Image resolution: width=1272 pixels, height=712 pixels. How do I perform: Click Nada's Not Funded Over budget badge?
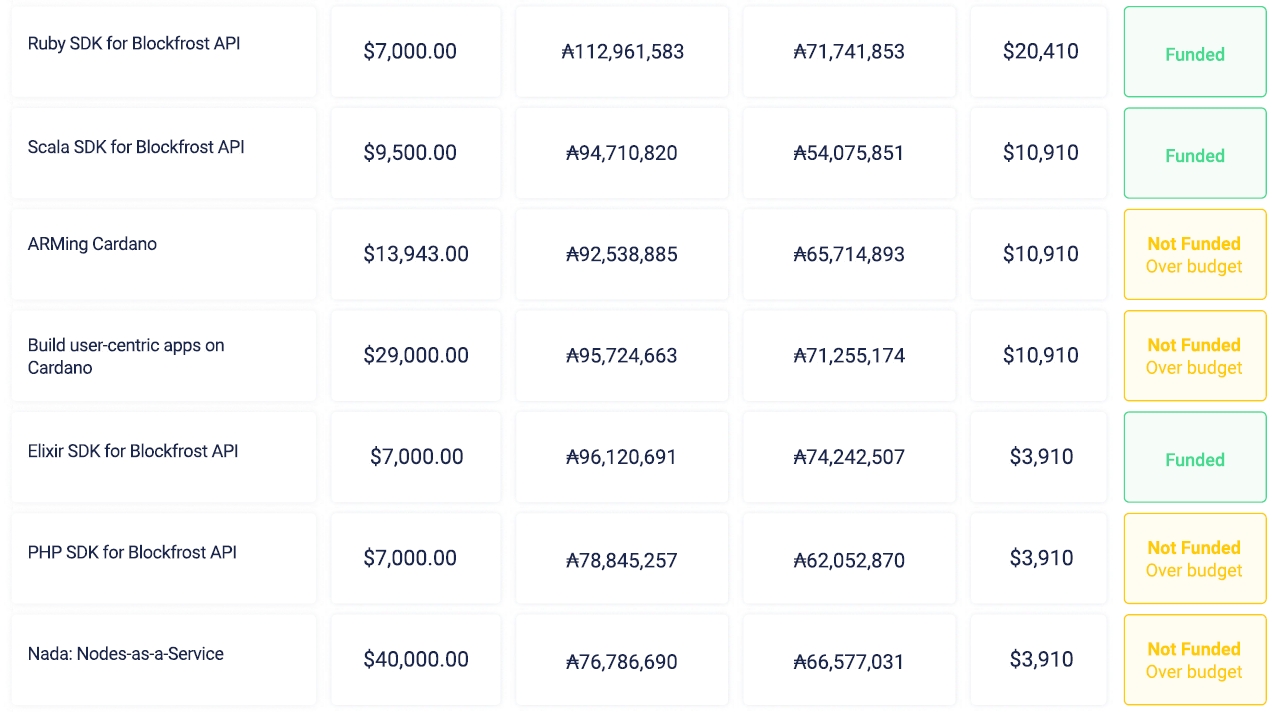[1195, 660]
